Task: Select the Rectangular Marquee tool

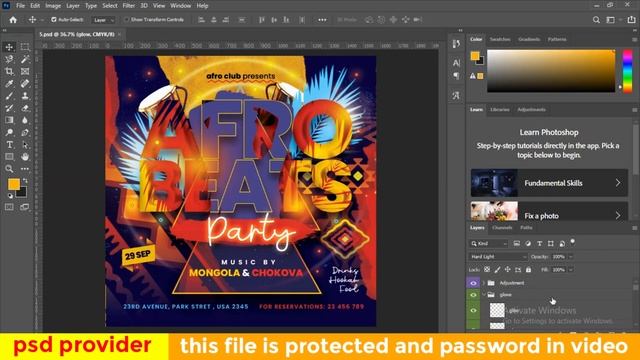Action: pos(25,47)
